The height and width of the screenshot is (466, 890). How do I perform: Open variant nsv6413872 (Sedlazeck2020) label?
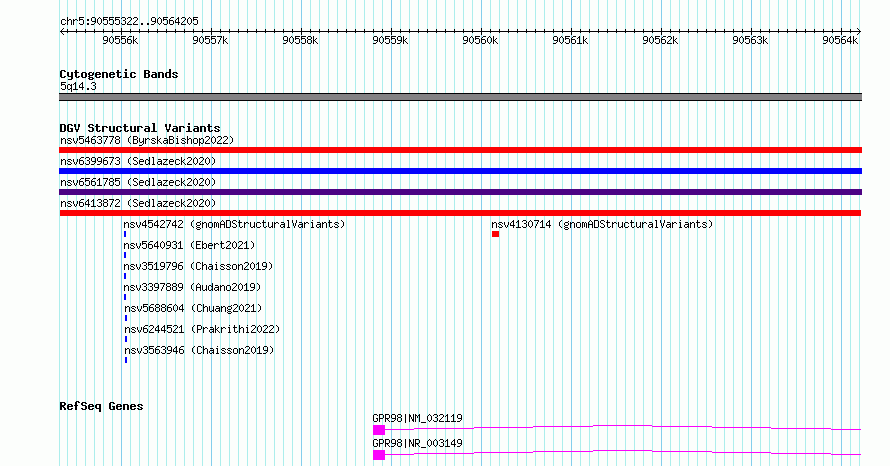click(x=138, y=203)
